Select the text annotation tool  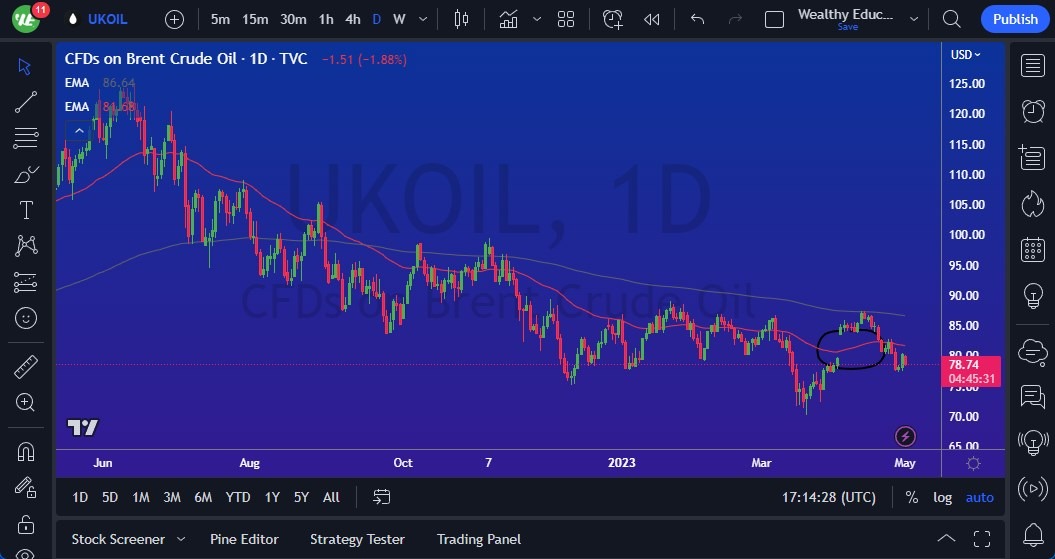tap(26, 210)
